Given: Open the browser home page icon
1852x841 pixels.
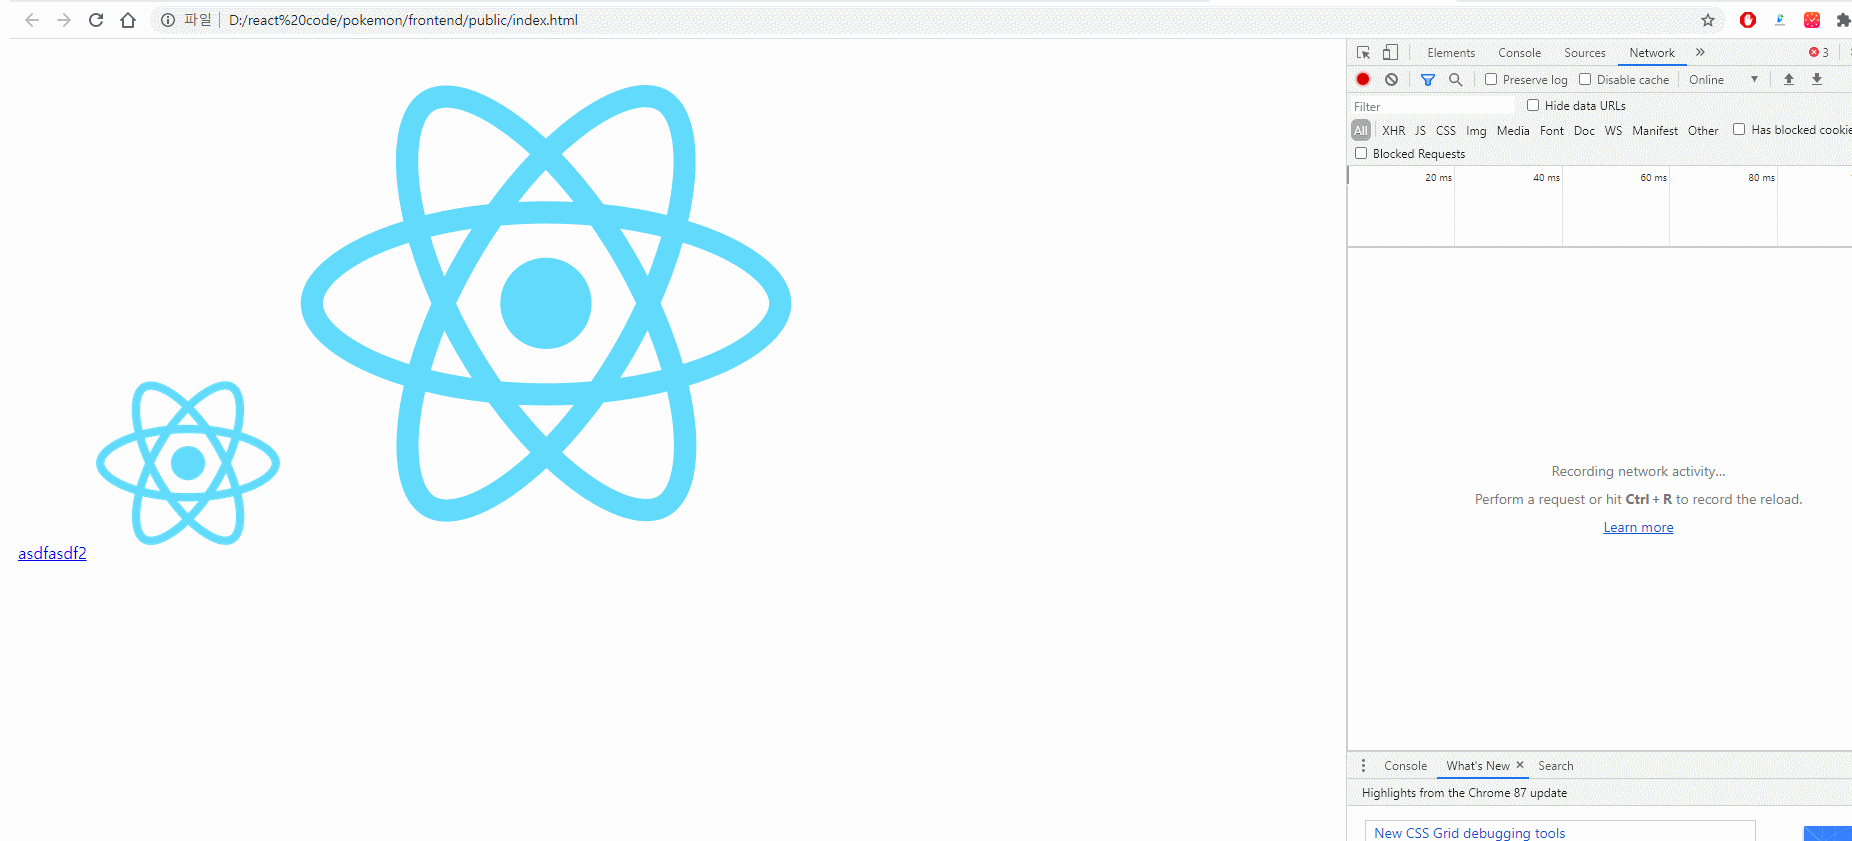Looking at the screenshot, I should [x=128, y=20].
